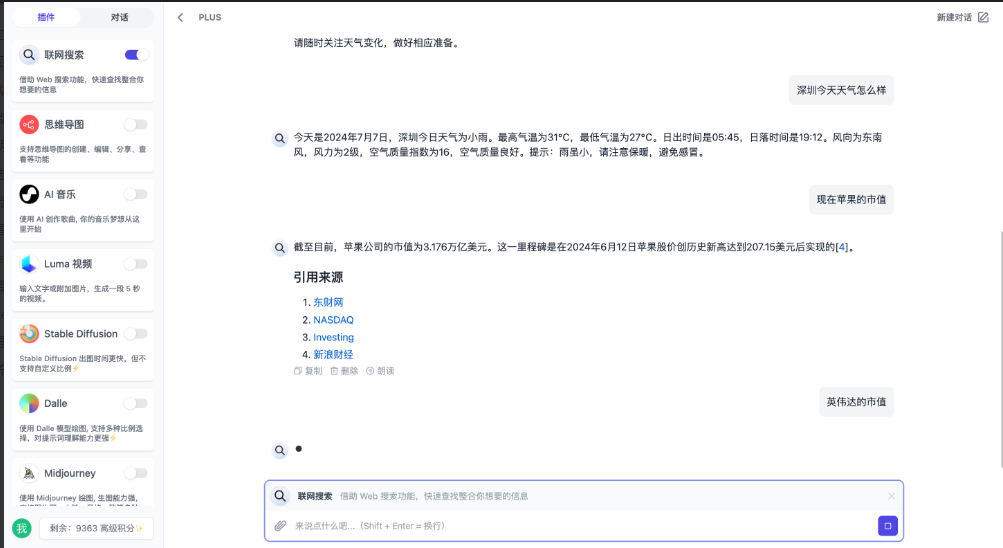The image size is (1003, 548).
Task: Click the green 我 user avatar
Action: 22,528
